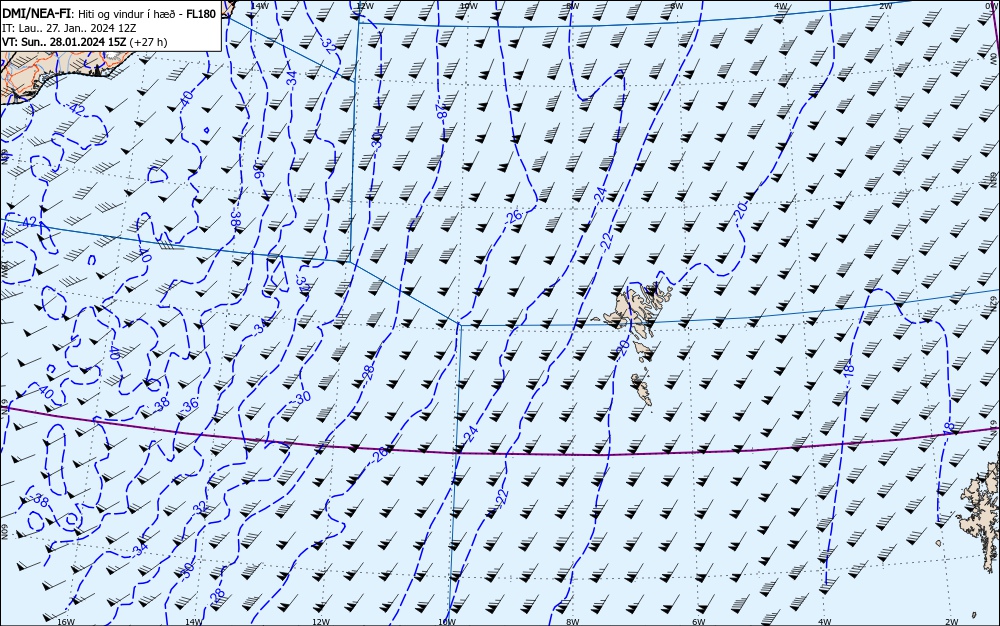Image resolution: width=1000 pixels, height=626 pixels.
Task: Click the -26 label crossing the purple boundary line
Action: [x=378, y=455]
